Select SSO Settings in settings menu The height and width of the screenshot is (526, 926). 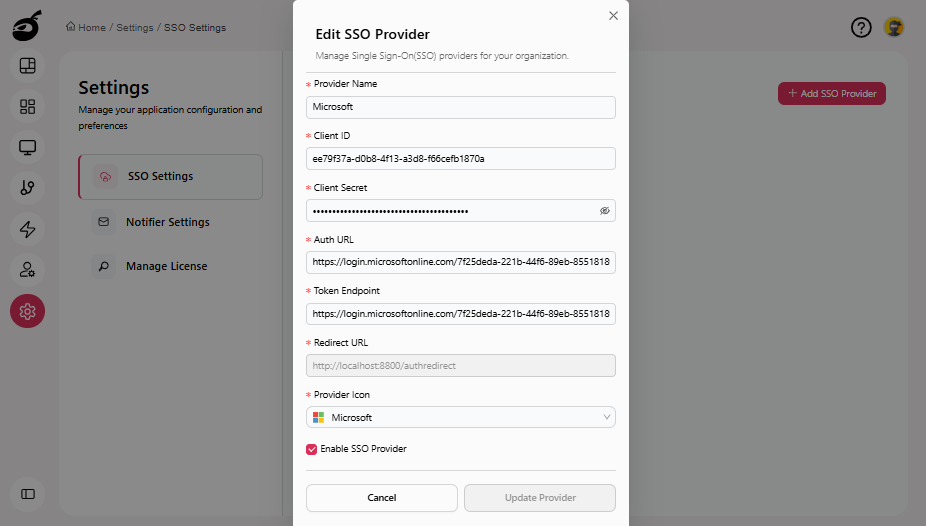coord(170,177)
